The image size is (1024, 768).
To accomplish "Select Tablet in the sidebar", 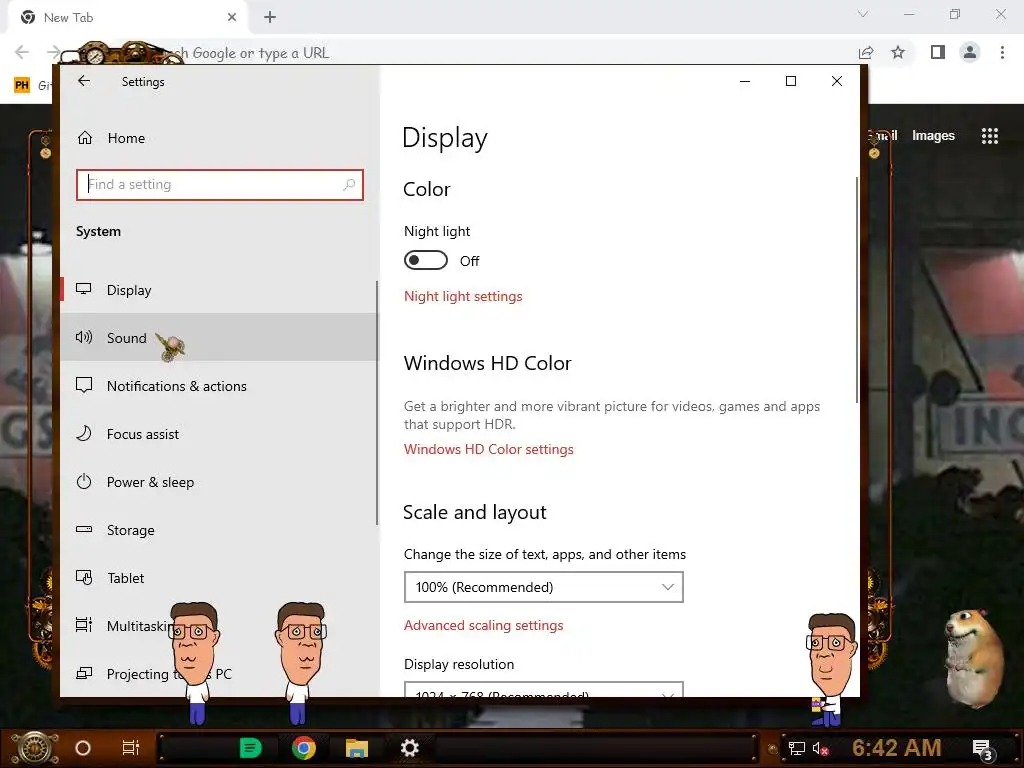I will [219, 578].
